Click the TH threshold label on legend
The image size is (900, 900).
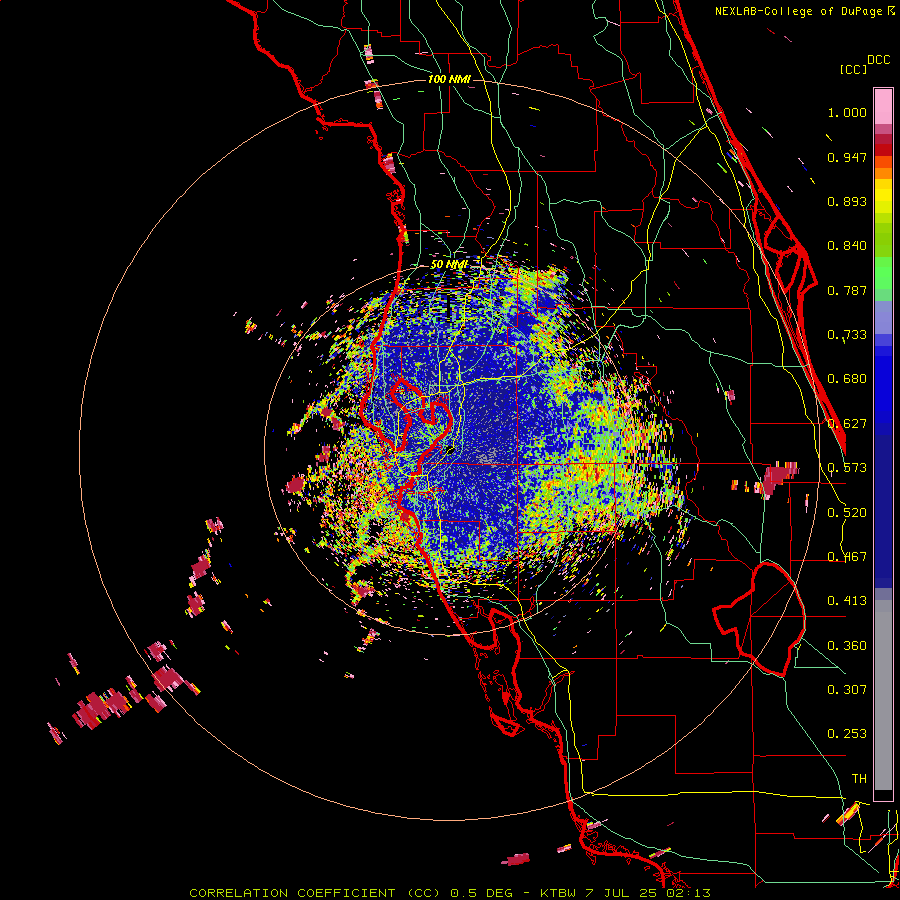(859, 779)
